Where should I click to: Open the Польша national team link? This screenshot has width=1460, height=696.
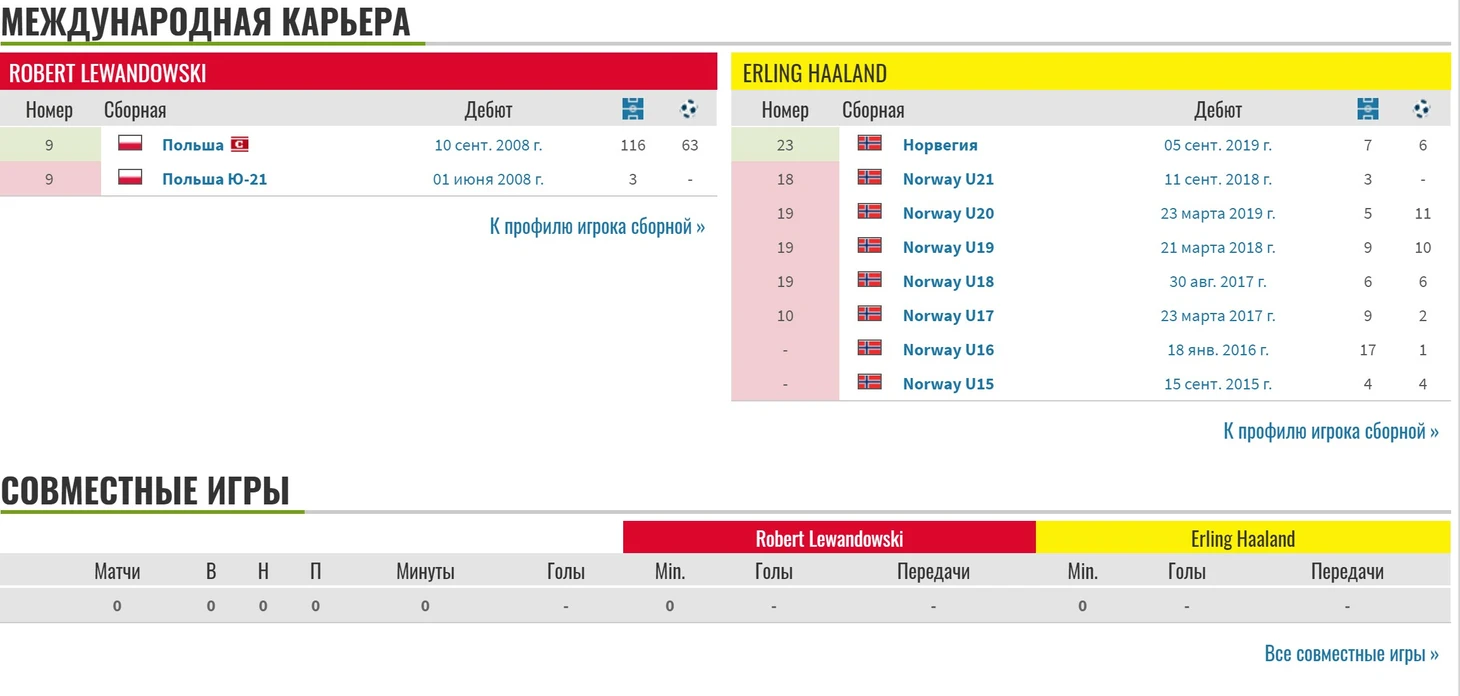193,145
